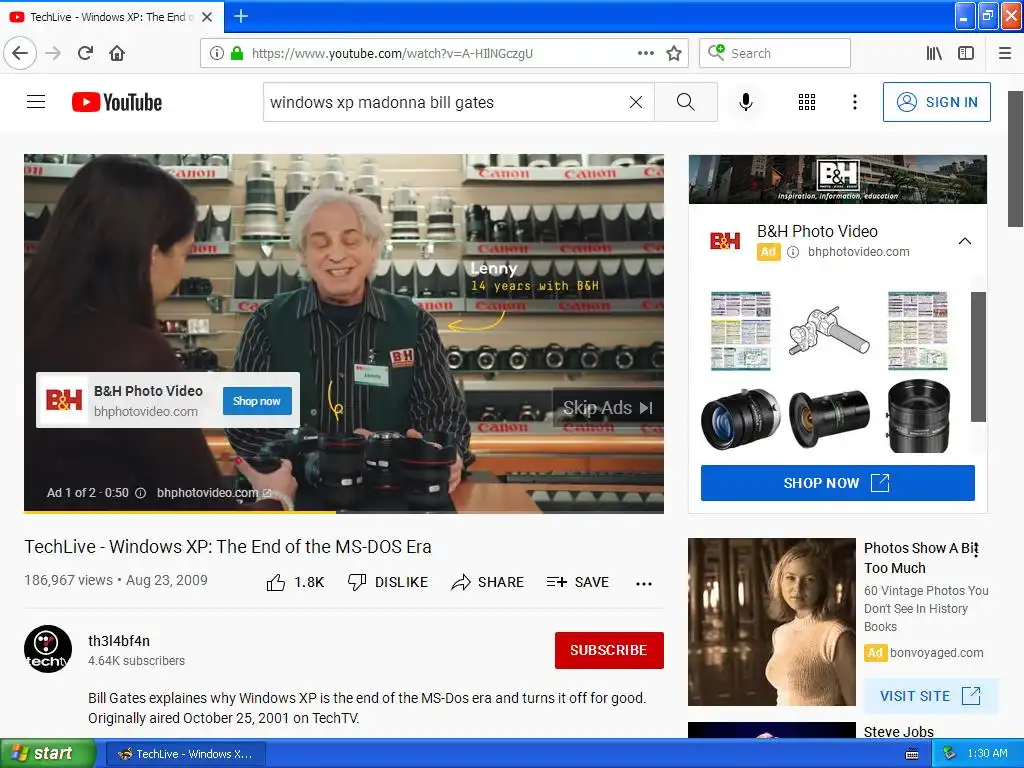Open YouTube apps grid
The height and width of the screenshot is (768, 1024).
pos(807,102)
